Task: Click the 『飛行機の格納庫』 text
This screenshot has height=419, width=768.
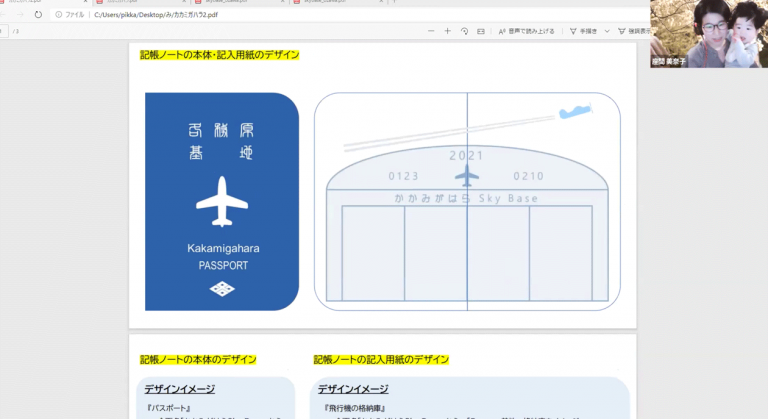Action: pyautogui.click(x=355, y=408)
